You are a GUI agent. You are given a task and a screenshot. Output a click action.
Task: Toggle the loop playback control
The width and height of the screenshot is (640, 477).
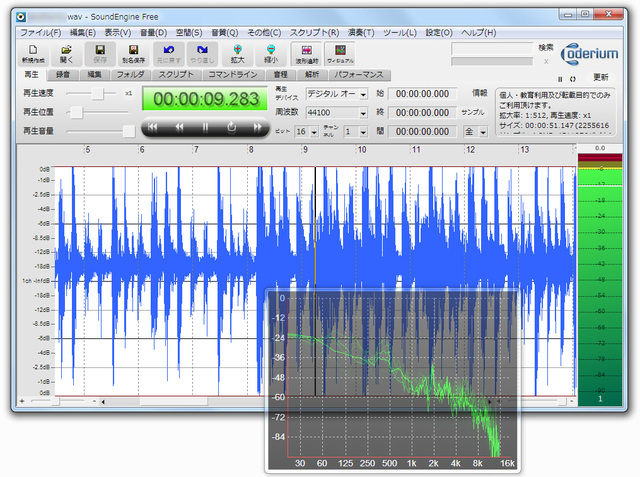[231, 127]
